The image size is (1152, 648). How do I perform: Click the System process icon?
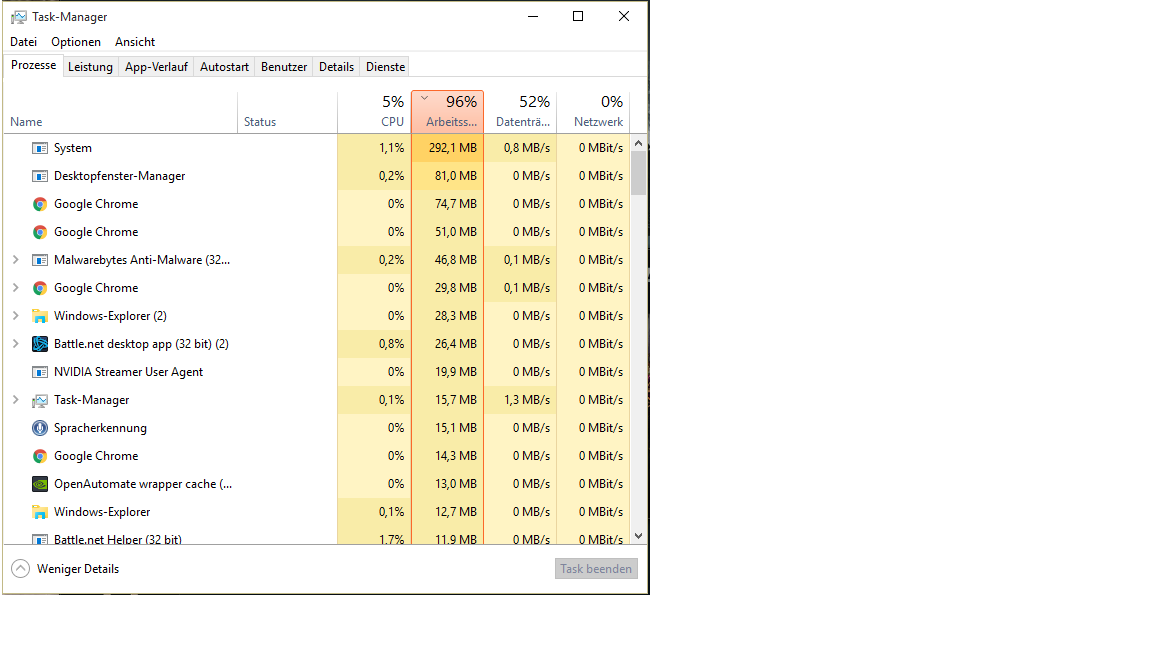pos(40,148)
